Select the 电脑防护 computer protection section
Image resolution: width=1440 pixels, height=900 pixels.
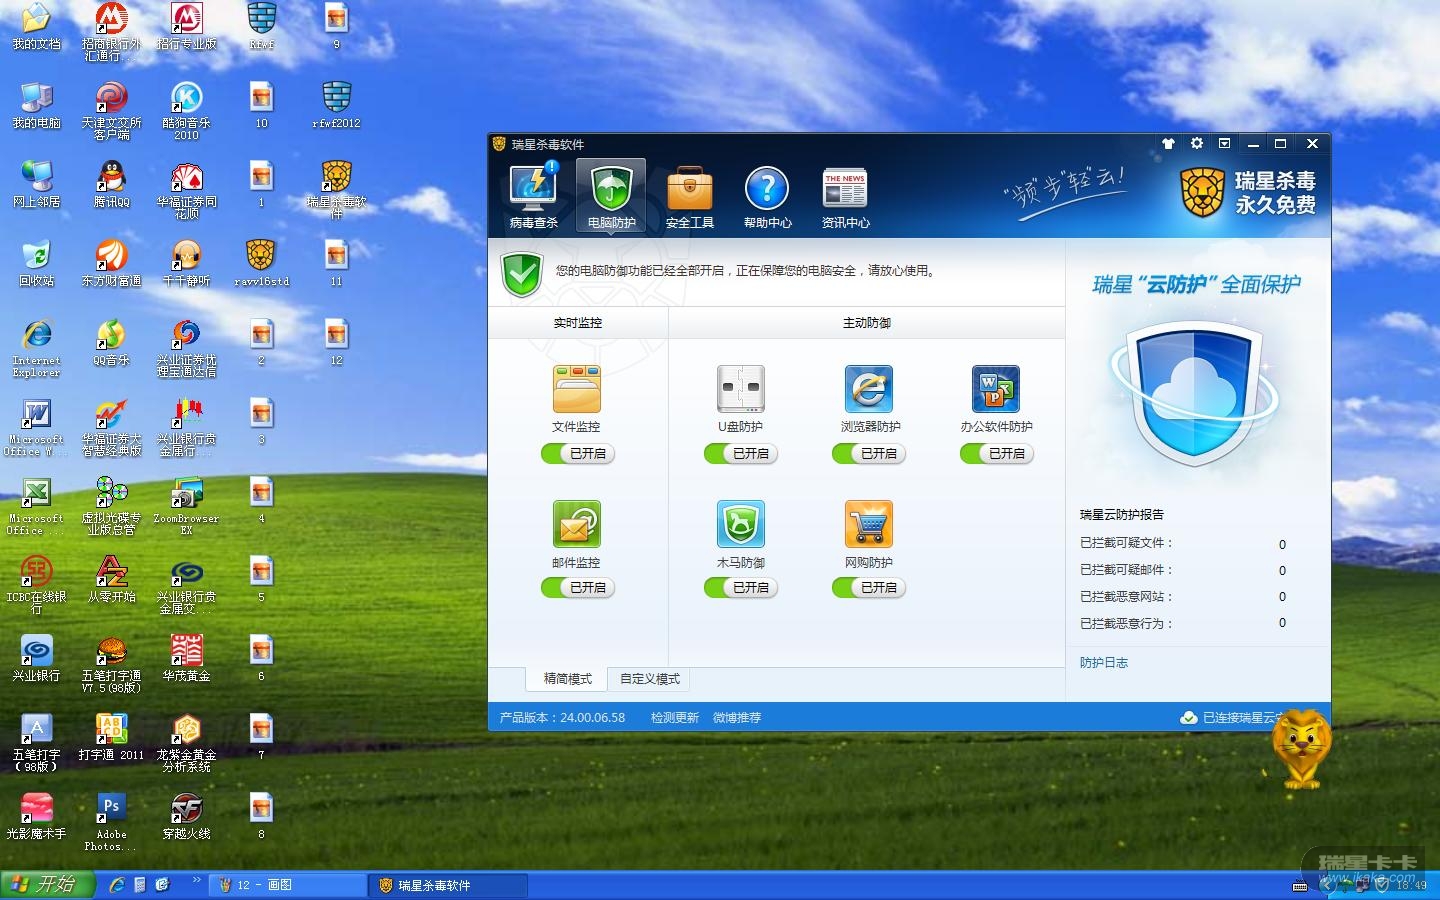611,197
